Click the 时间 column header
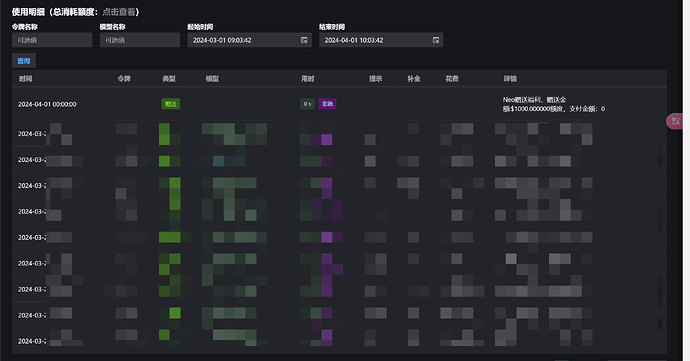The height and width of the screenshot is (361, 690). (26, 78)
